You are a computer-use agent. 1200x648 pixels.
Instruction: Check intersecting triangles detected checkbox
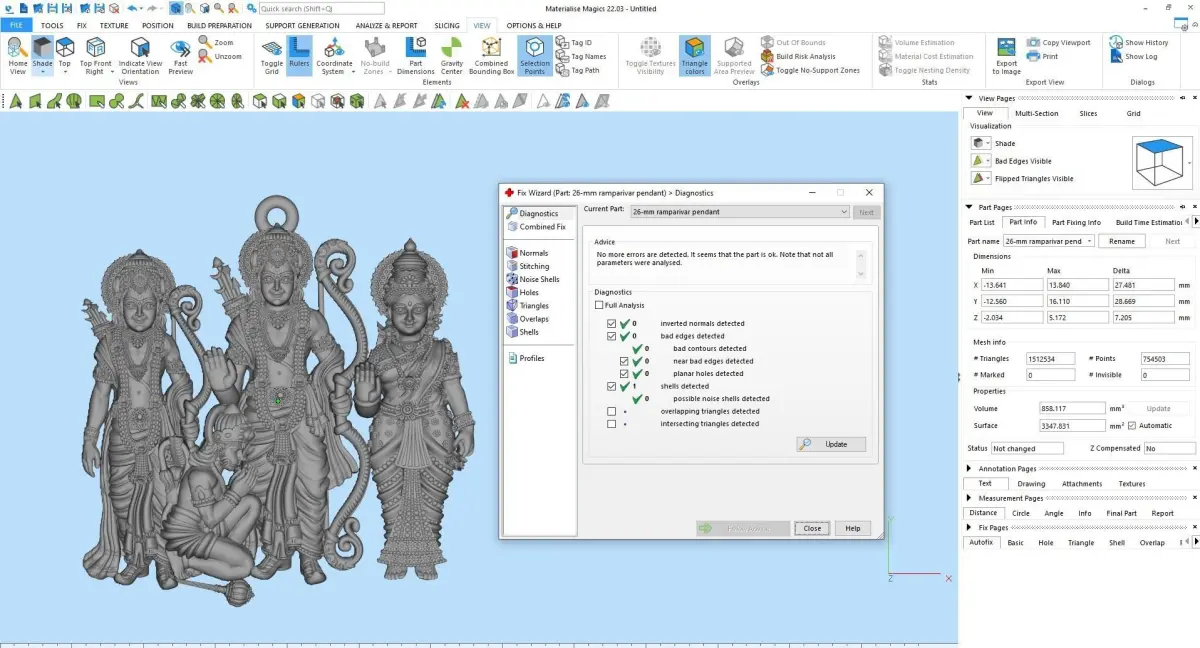point(612,424)
